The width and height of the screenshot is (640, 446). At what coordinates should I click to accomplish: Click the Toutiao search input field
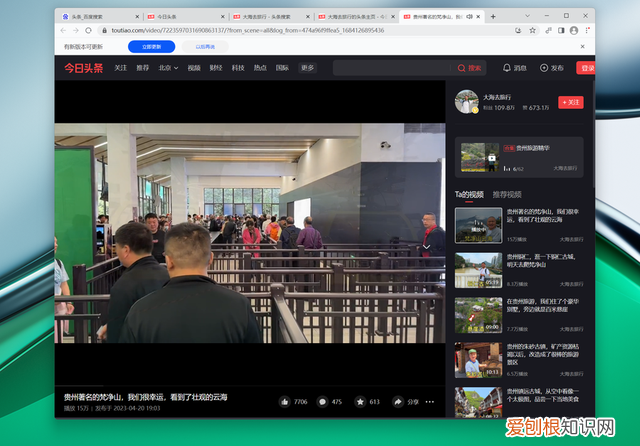392,68
